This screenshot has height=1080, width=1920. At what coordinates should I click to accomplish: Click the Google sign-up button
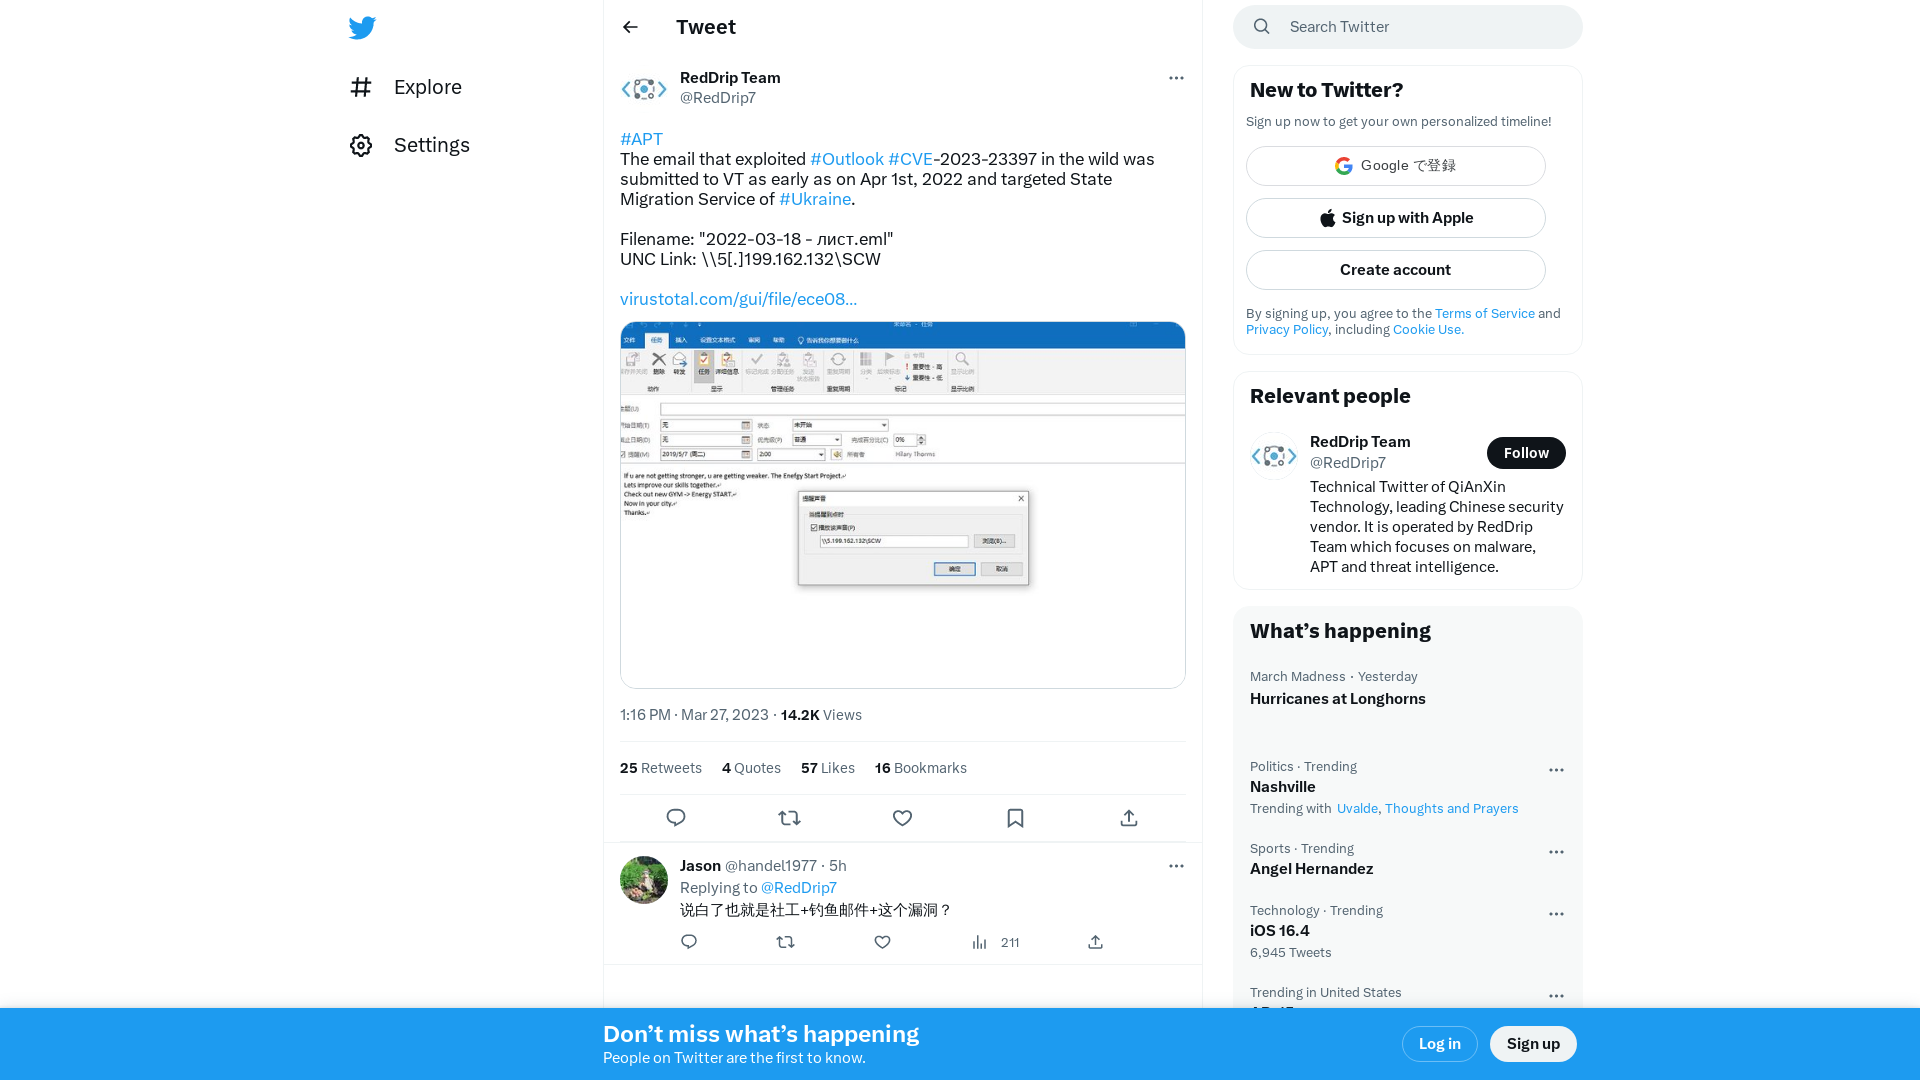(x=1395, y=165)
